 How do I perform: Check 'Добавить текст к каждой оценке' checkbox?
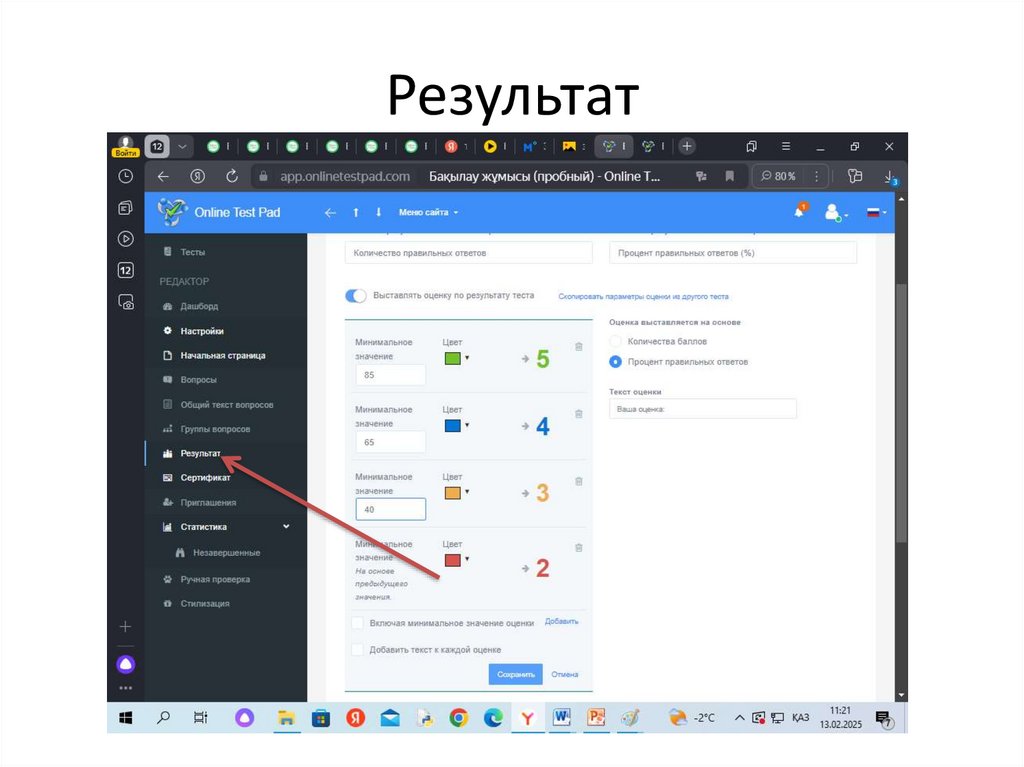pyautogui.click(x=357, y=649)
